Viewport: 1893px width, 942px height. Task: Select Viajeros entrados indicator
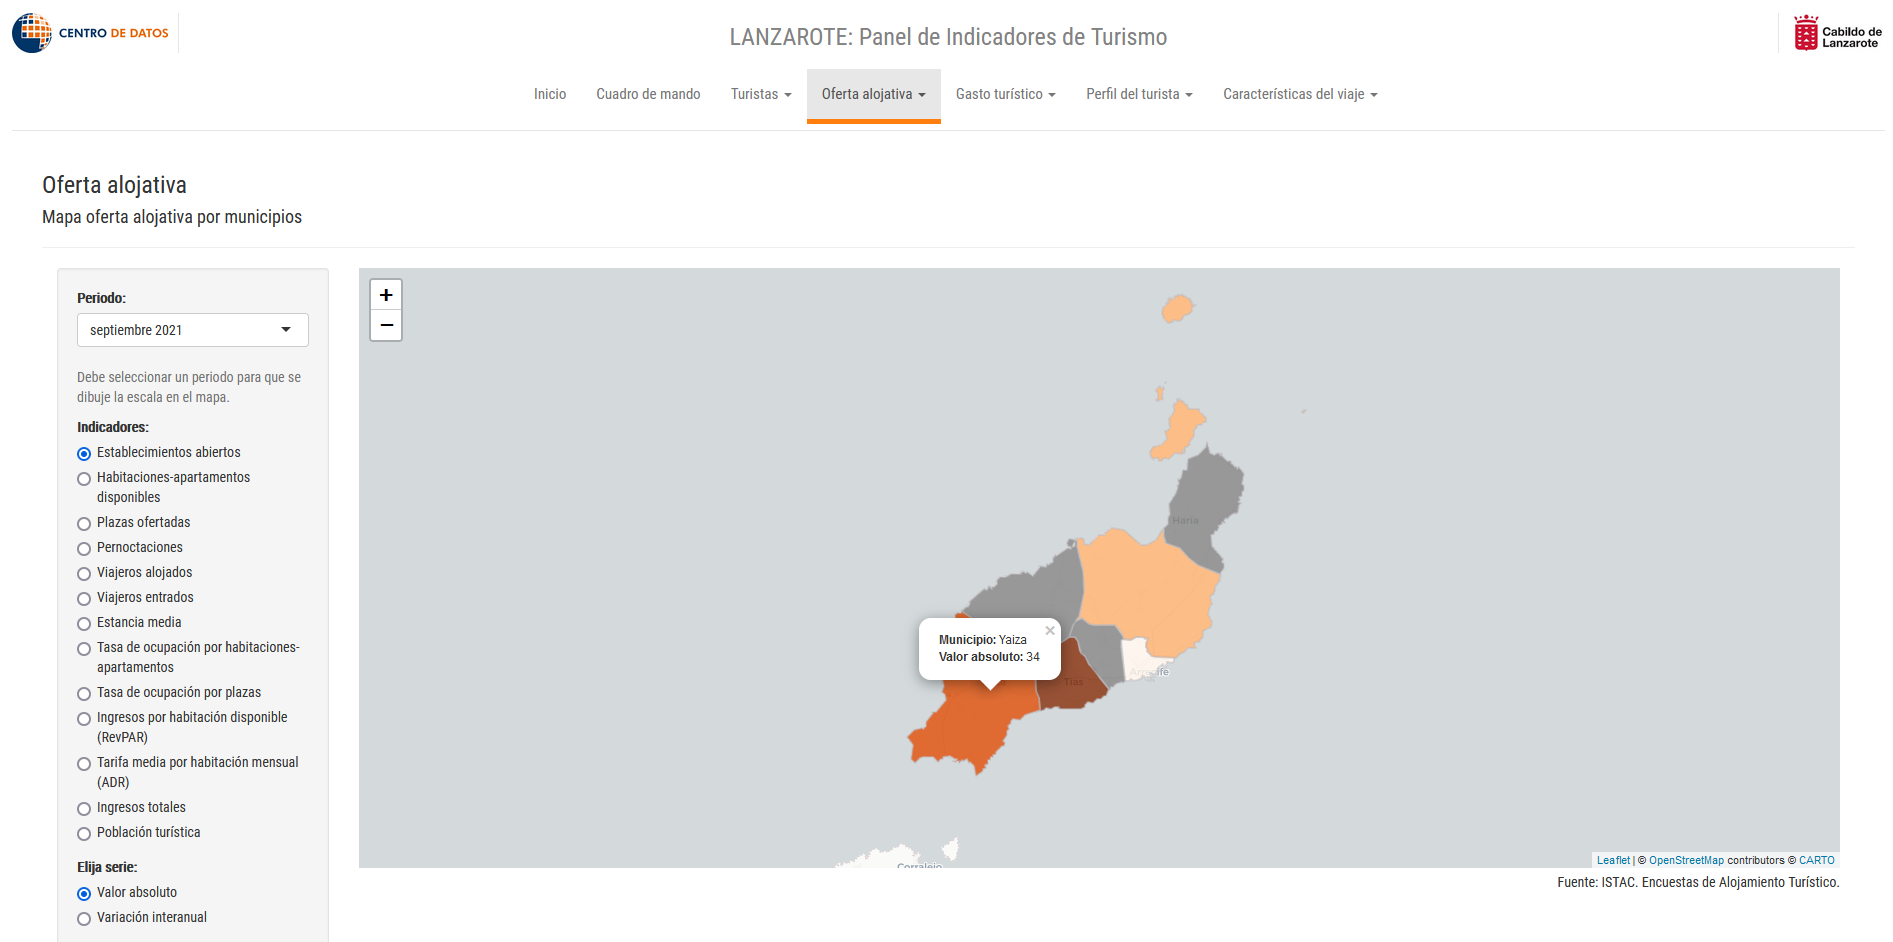[84, 599]
